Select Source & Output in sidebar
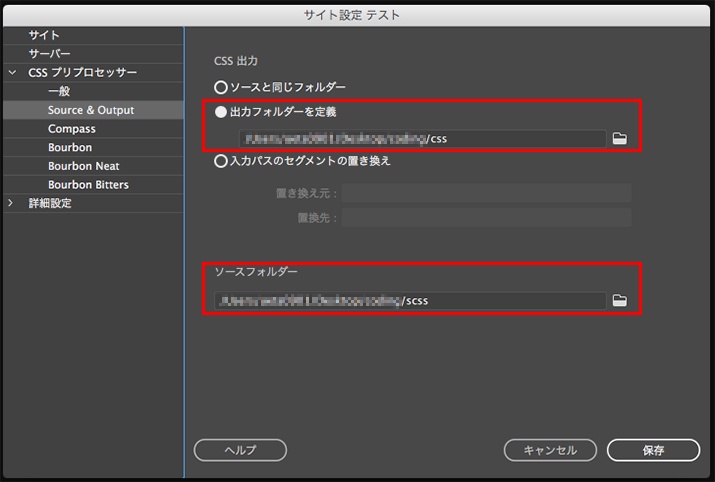 click(90, 110)
